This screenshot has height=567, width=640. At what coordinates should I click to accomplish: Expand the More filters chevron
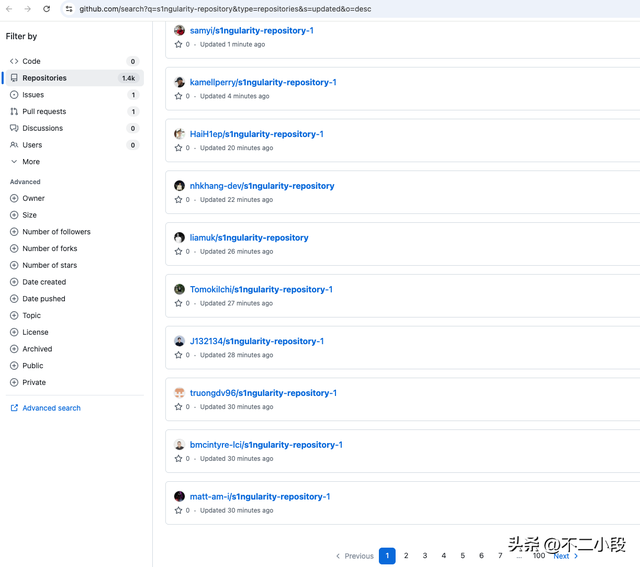click(14, 162)
